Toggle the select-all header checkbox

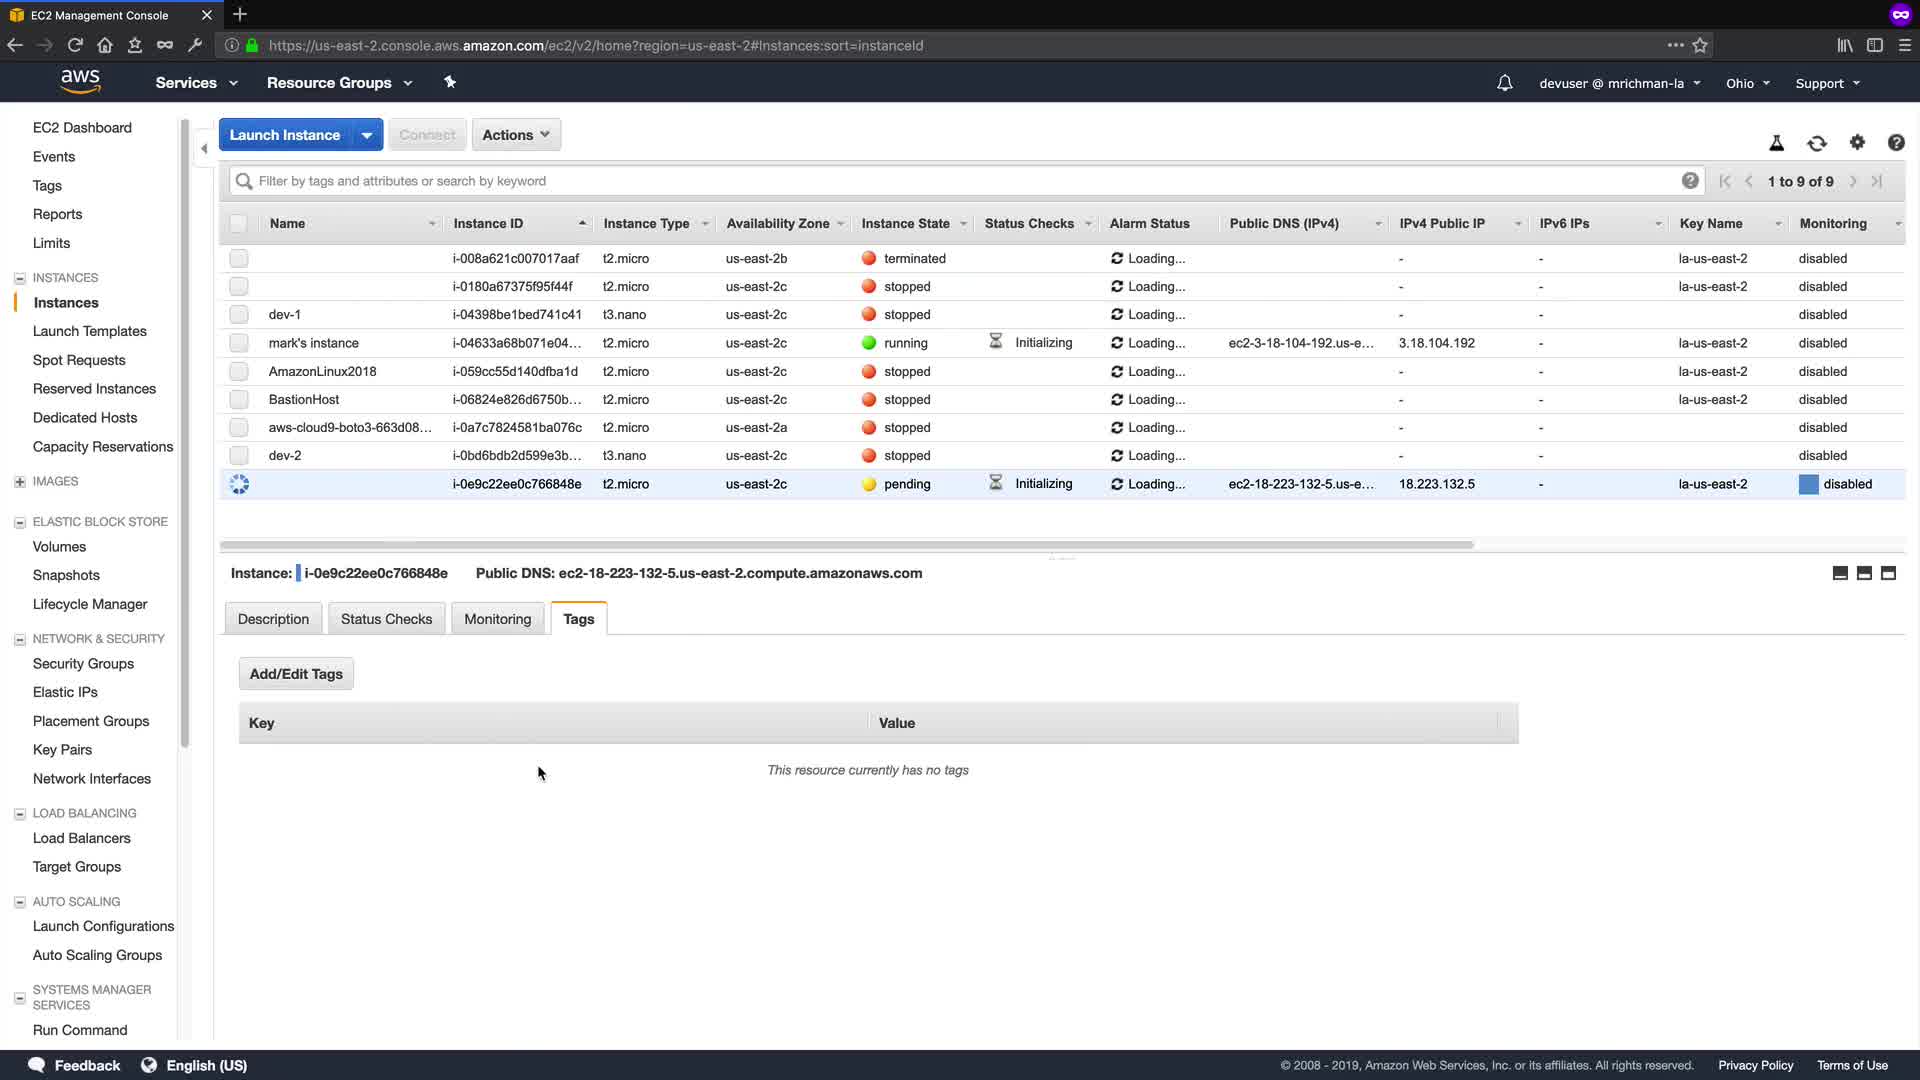(x=238, y=224)
